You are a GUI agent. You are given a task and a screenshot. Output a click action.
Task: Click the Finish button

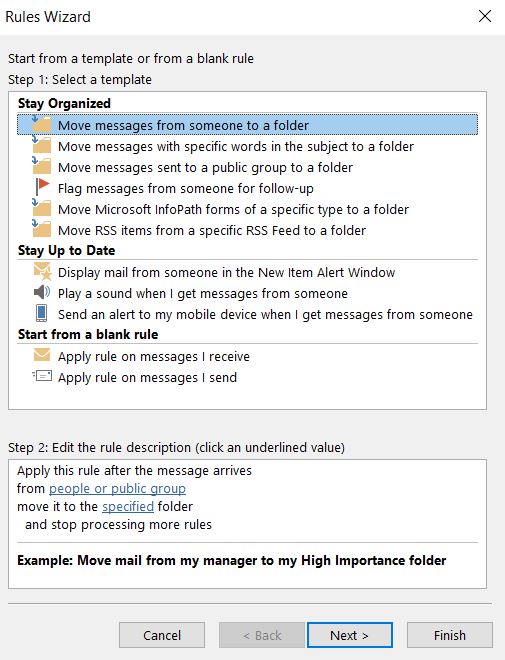tap(449, 635)
